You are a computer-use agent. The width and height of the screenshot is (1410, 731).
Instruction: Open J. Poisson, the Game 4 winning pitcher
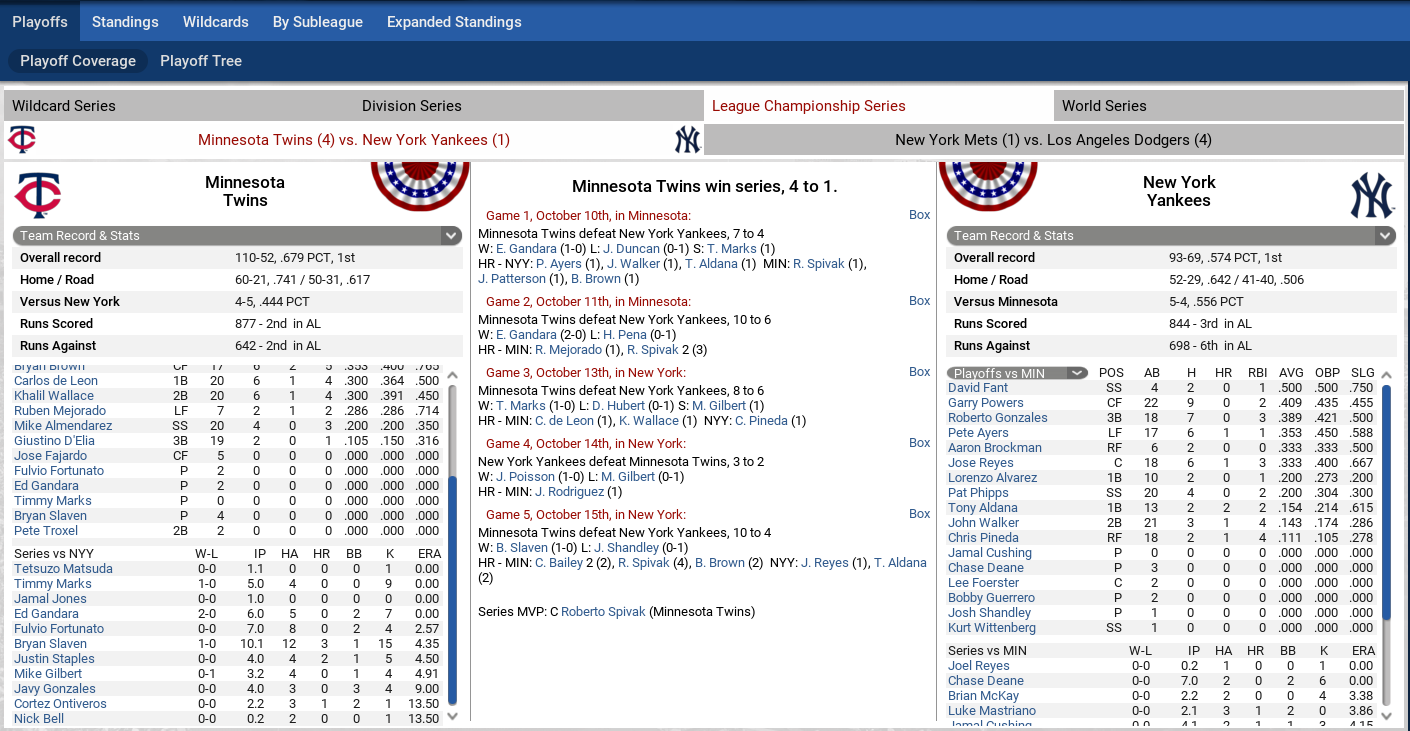(525, 477)
